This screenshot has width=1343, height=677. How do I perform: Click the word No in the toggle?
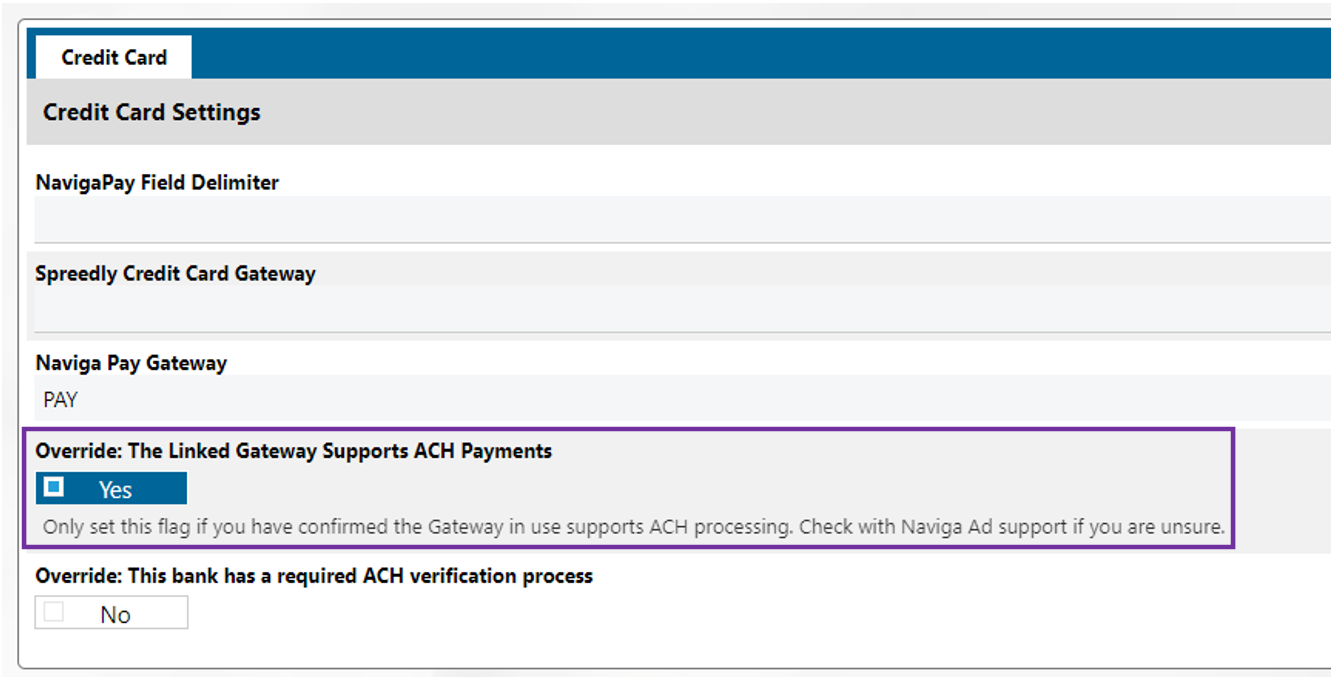(115, 615)
